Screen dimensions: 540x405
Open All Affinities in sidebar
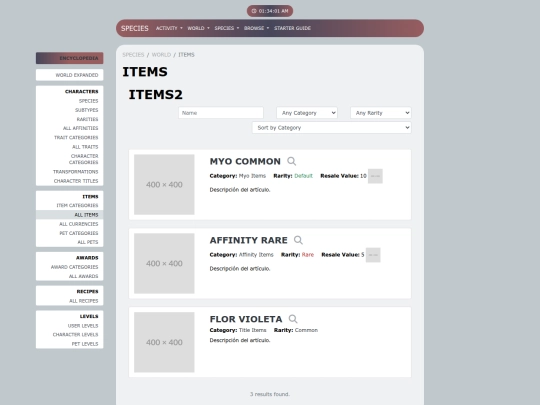(x=80, y=128)
